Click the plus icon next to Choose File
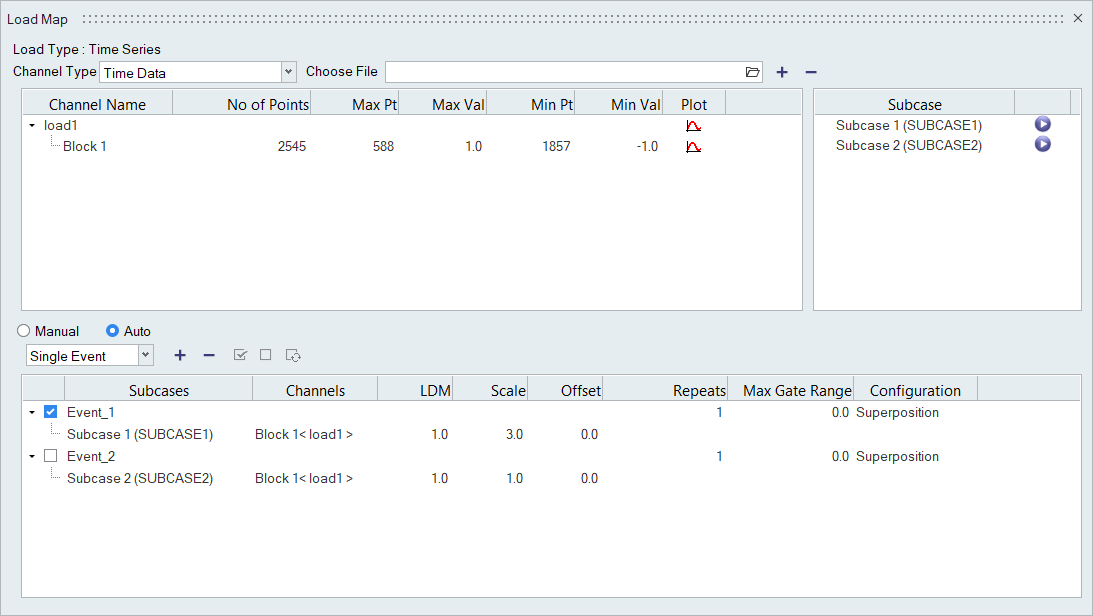 tap(782, 72)
